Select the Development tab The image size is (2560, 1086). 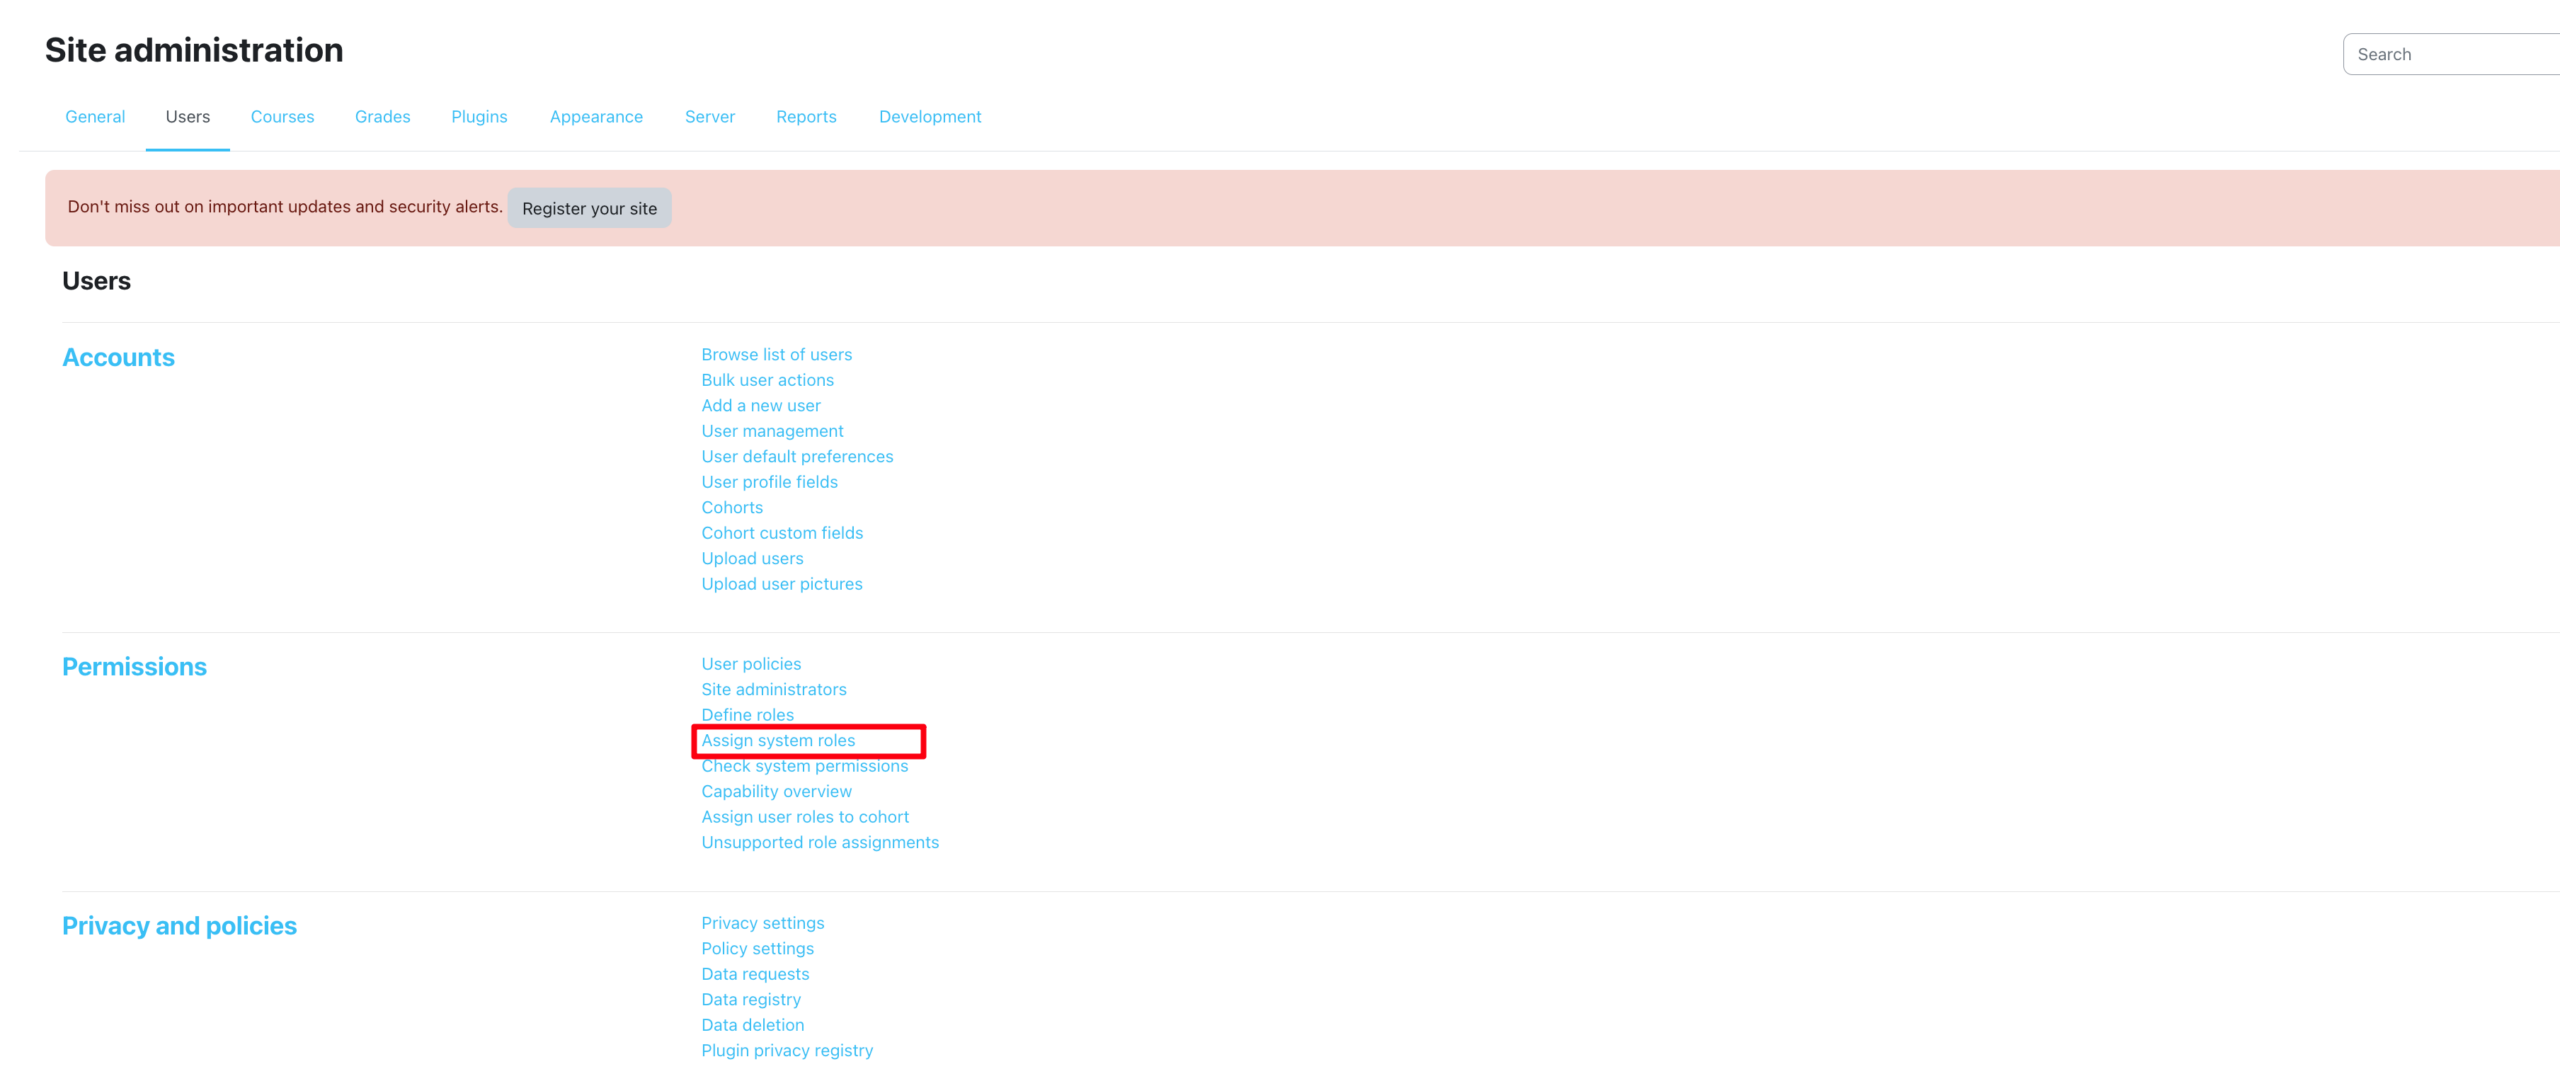(x=929, y=117)
